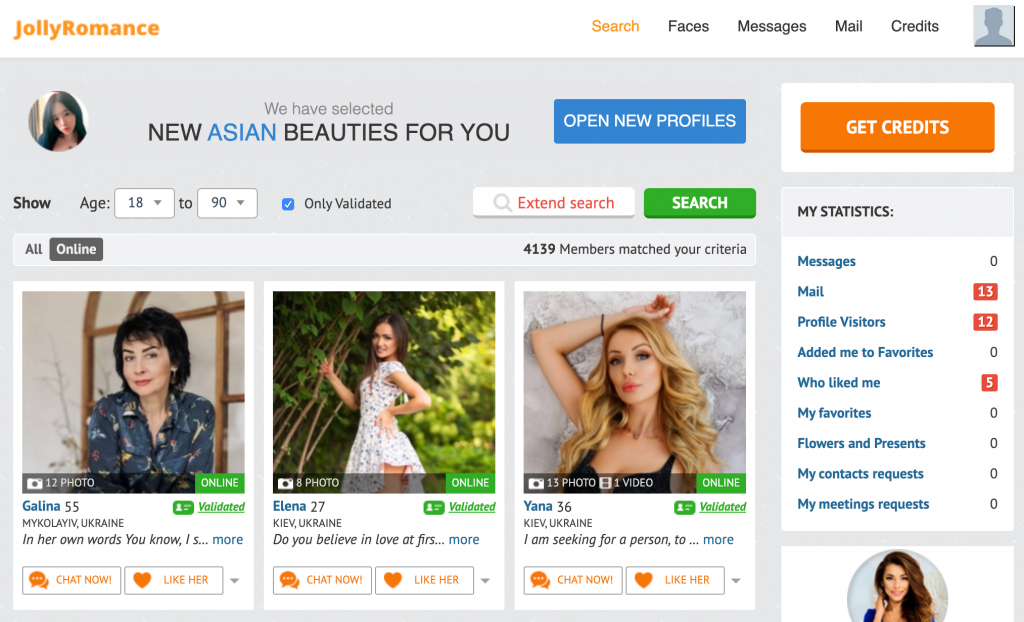Open the Profile Visitors link
1024x622 pixels.
[841, 321]
